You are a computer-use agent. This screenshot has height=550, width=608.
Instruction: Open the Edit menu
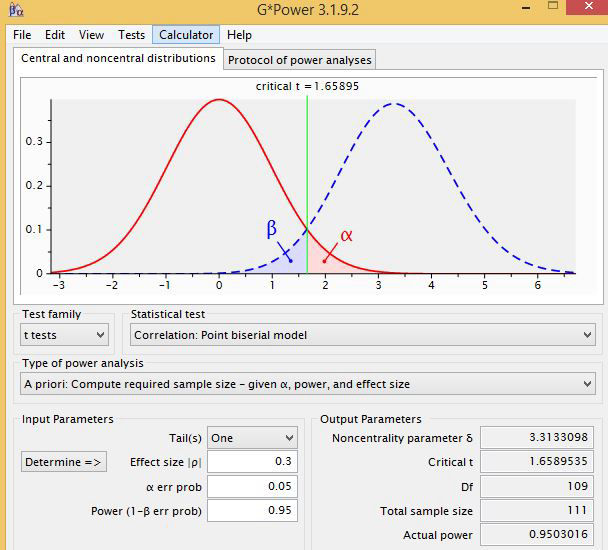point(55,34)
